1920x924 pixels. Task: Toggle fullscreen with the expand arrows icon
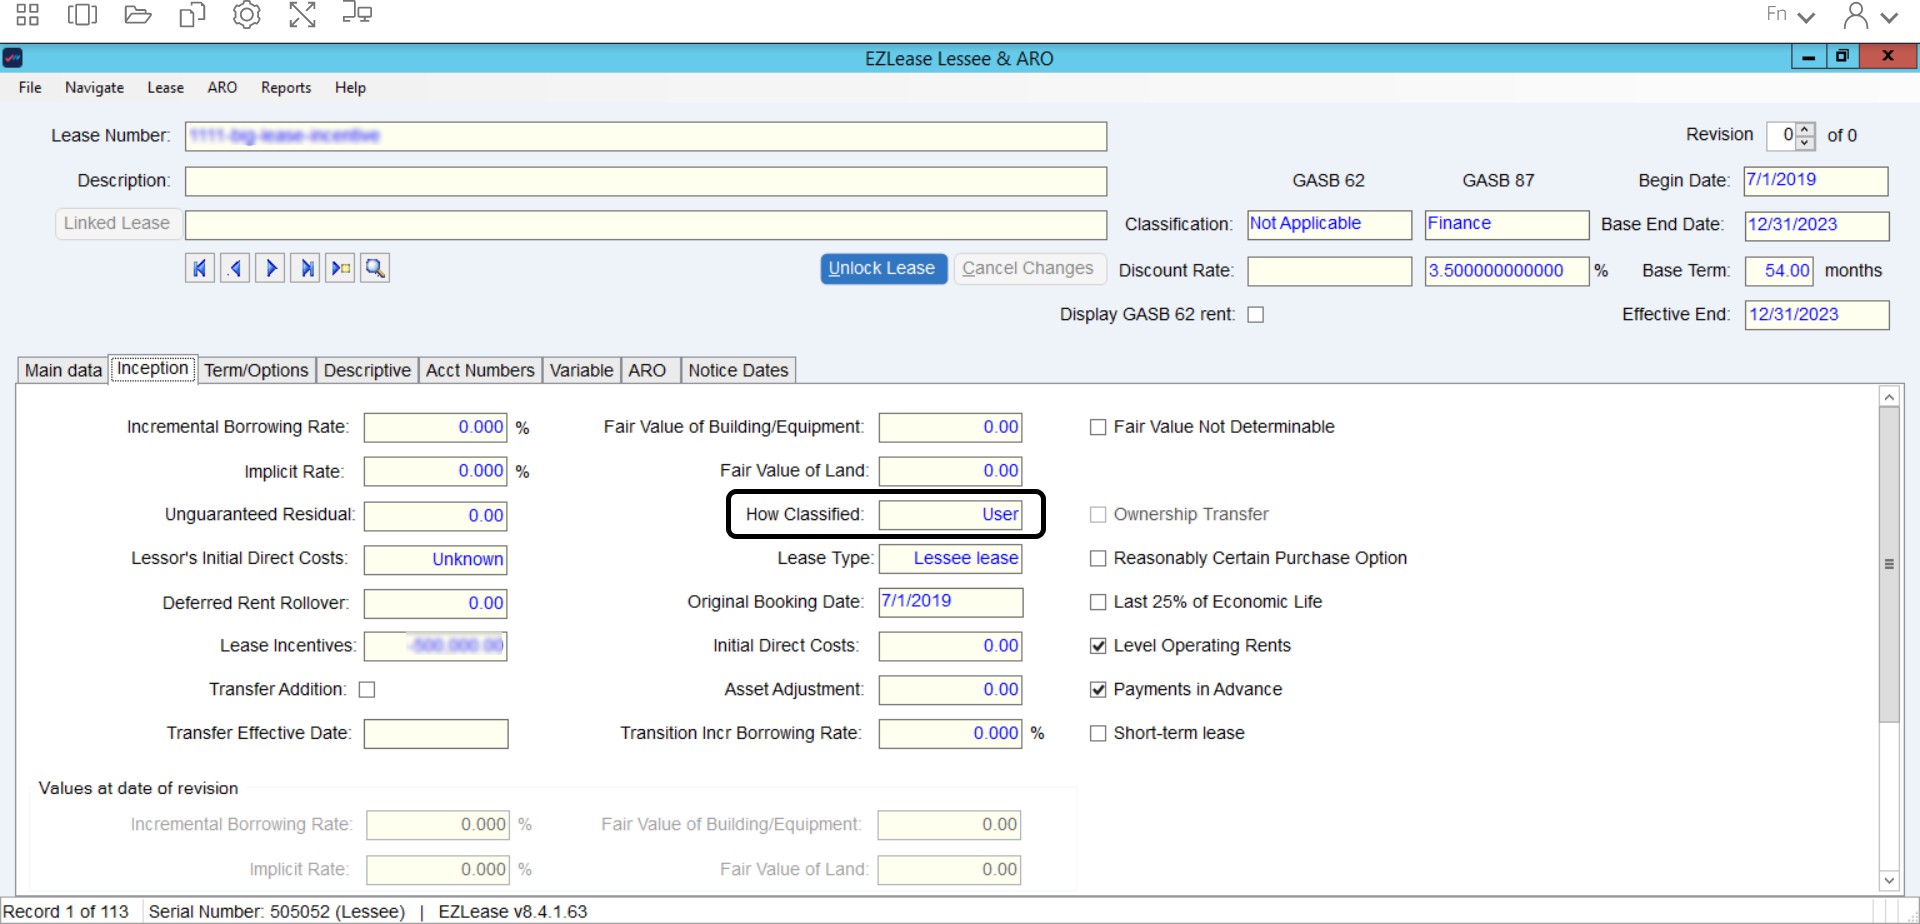coord(302,15)
